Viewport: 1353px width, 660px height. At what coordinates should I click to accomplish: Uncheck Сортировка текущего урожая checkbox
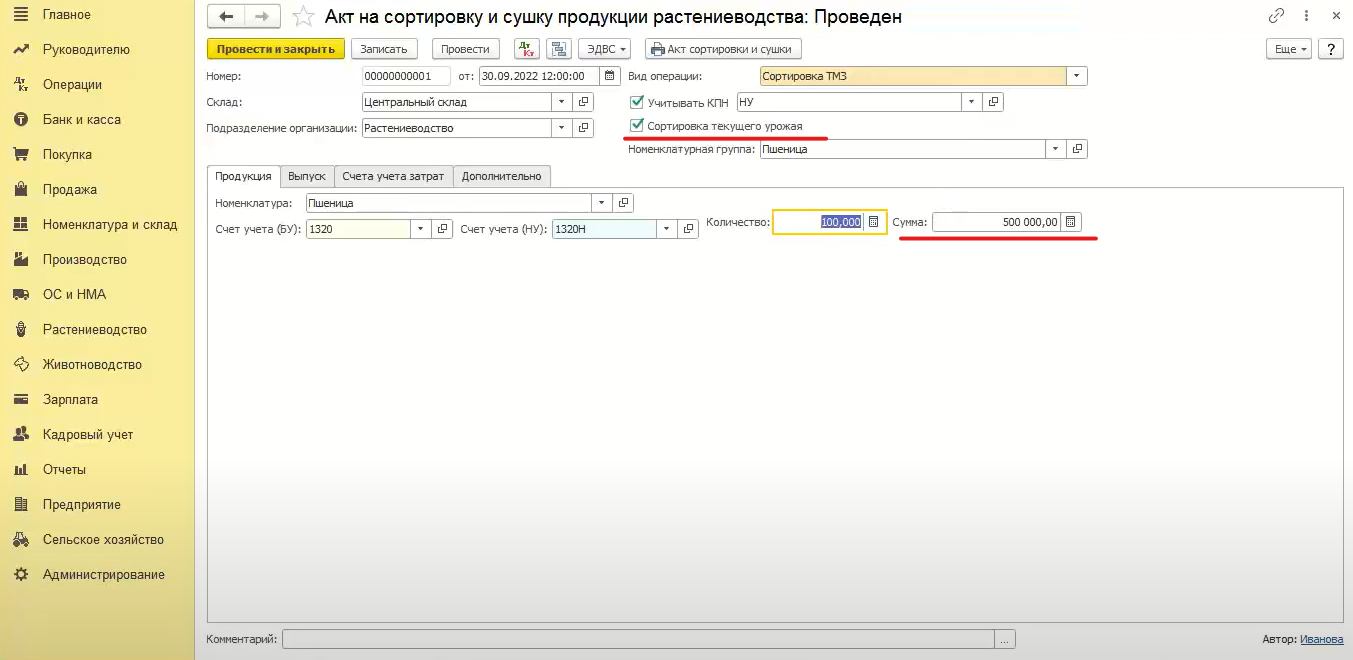[x=637, y=126]
